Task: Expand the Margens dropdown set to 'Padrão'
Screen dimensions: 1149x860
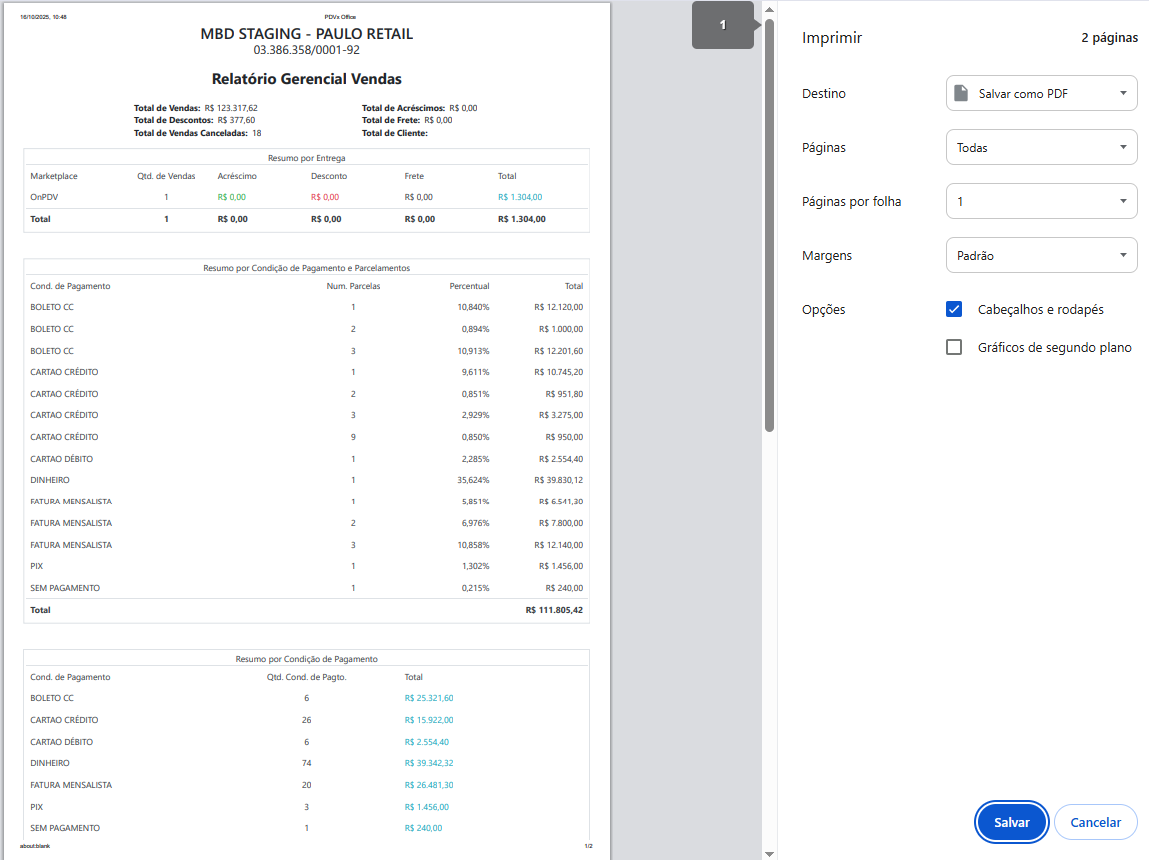Action: (x=1041, y=255)
